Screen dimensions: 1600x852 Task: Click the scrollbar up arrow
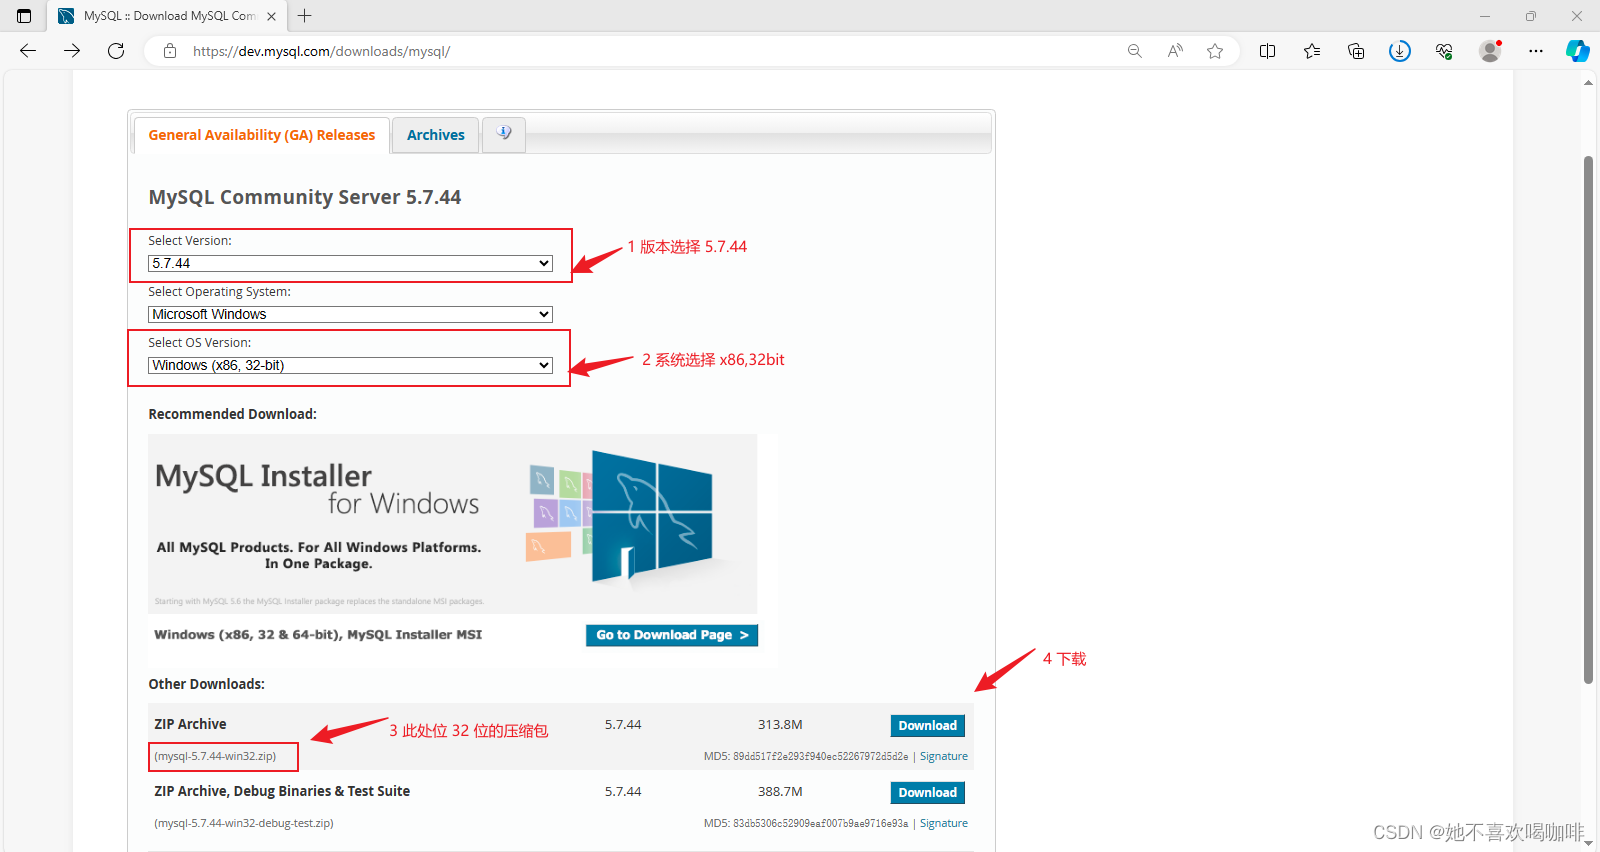[x=1588, y=83]
